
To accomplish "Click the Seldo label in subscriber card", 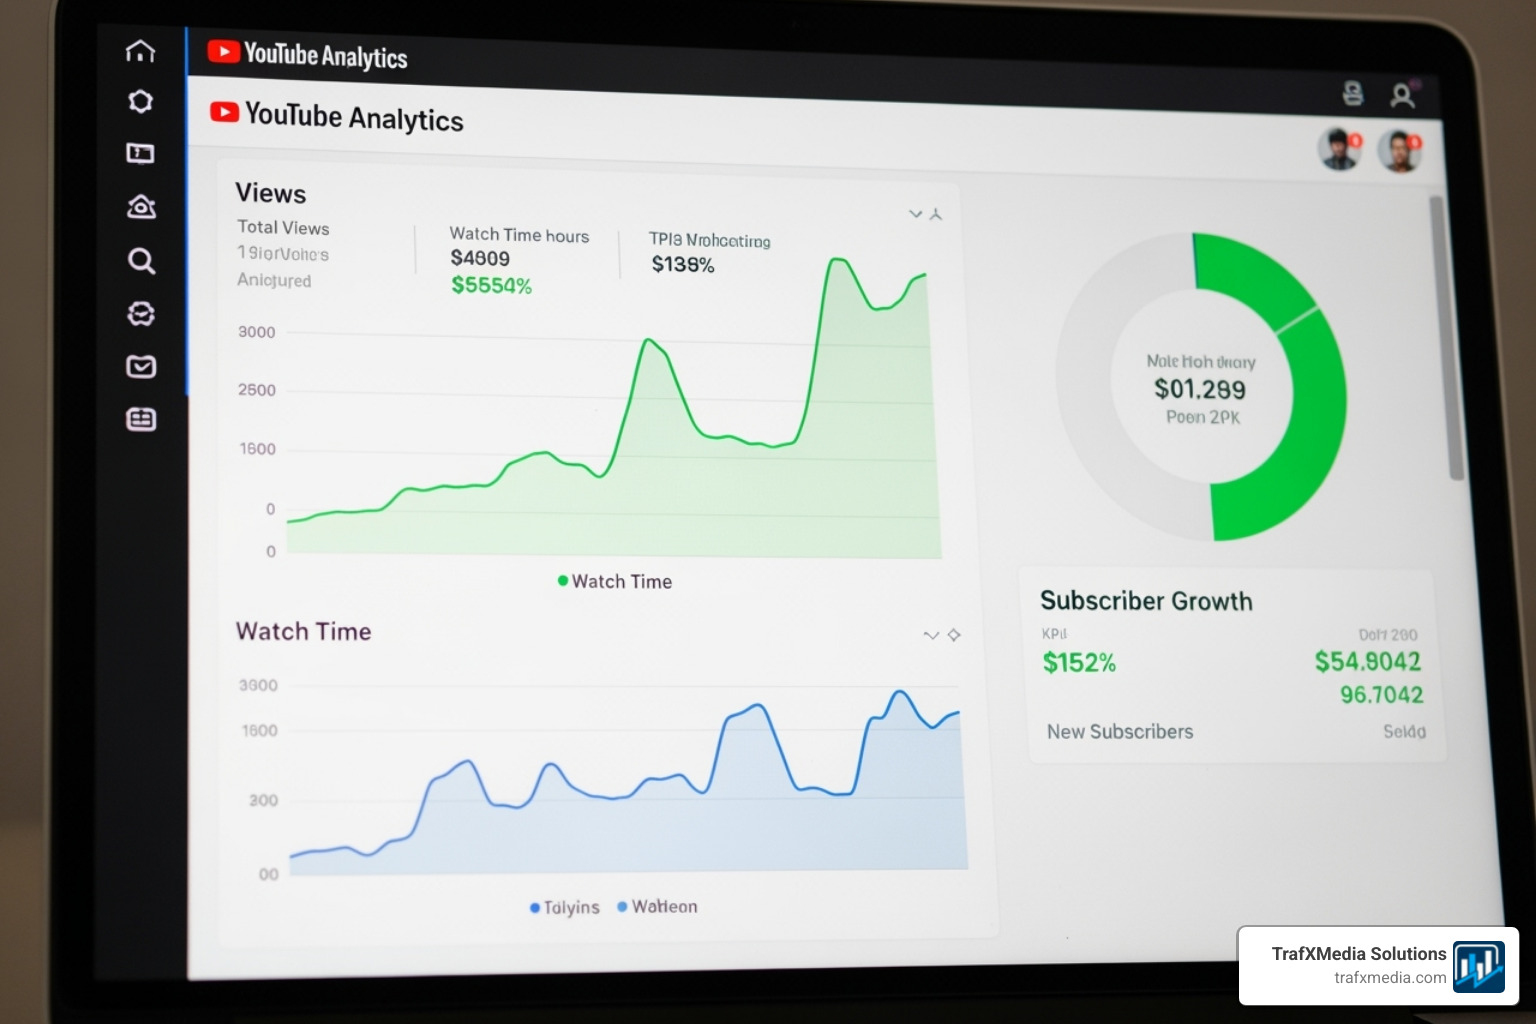I will (1404, 731).
